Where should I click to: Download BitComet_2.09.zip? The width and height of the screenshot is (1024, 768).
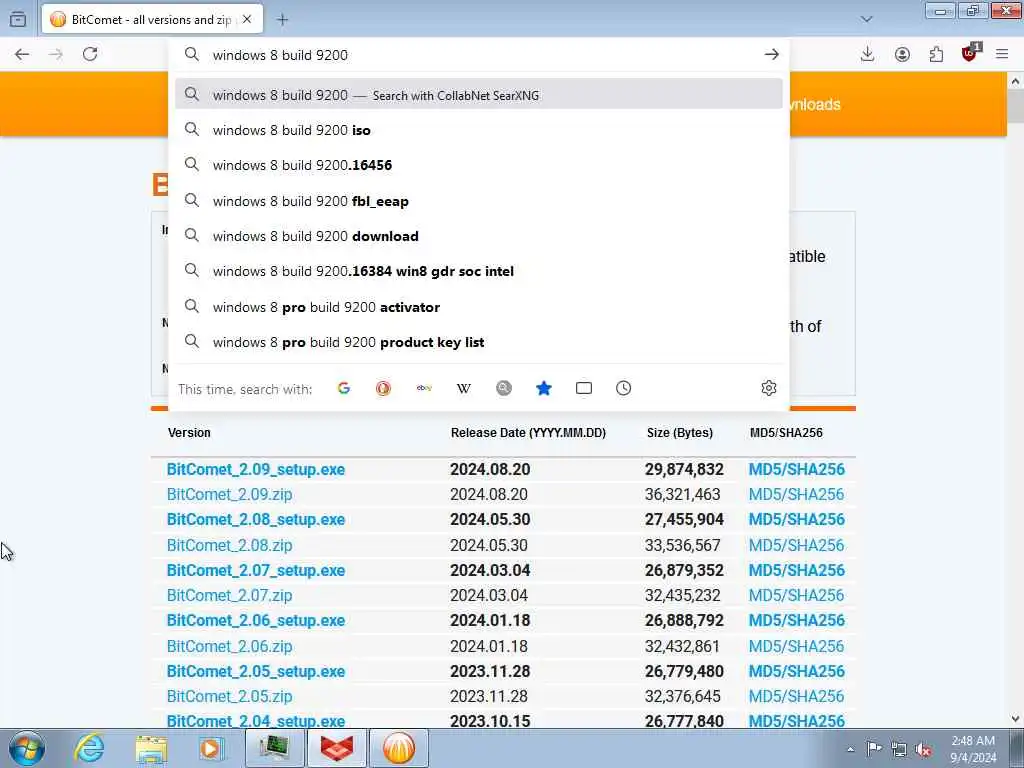229,494
